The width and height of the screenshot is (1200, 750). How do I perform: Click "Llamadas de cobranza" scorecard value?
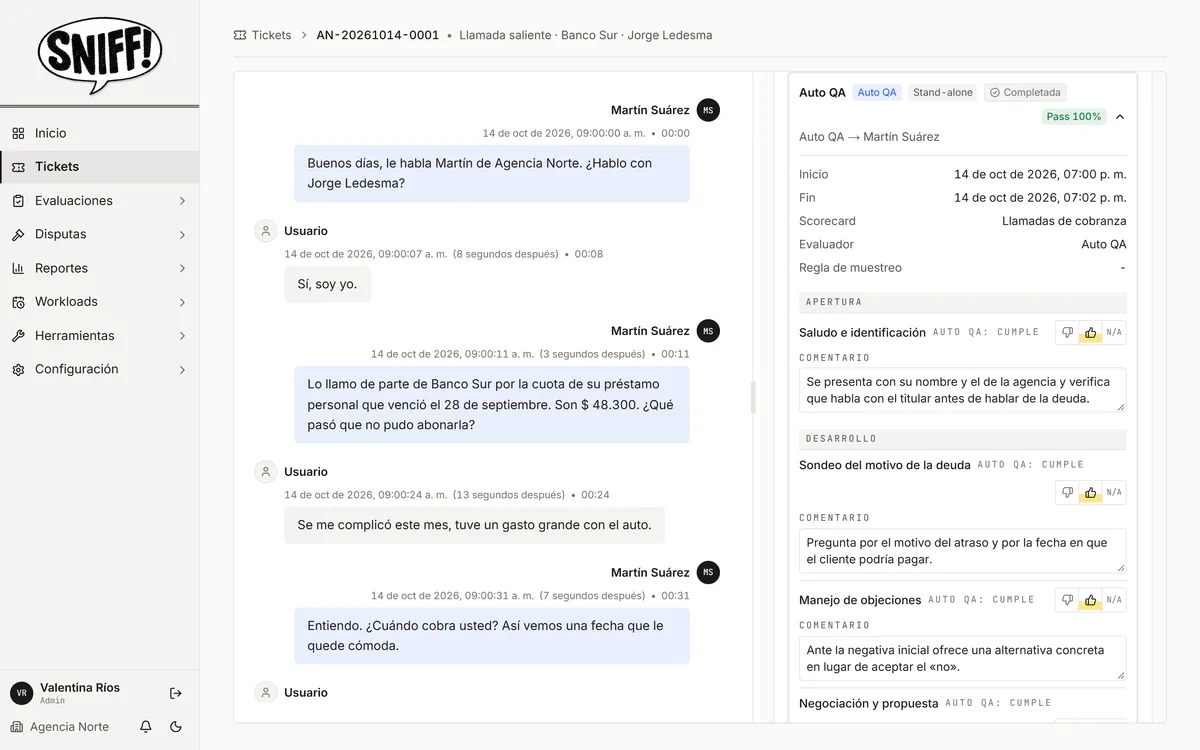pyautogui.click(x=1064, y=221)
